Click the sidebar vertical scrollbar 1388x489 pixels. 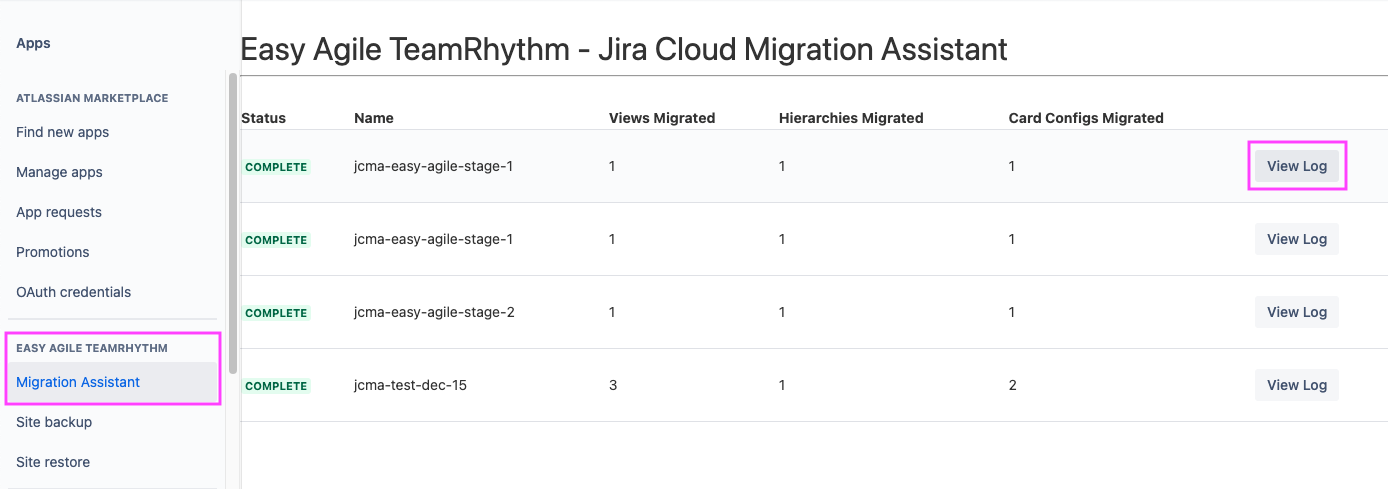click(x=233, y=220)
